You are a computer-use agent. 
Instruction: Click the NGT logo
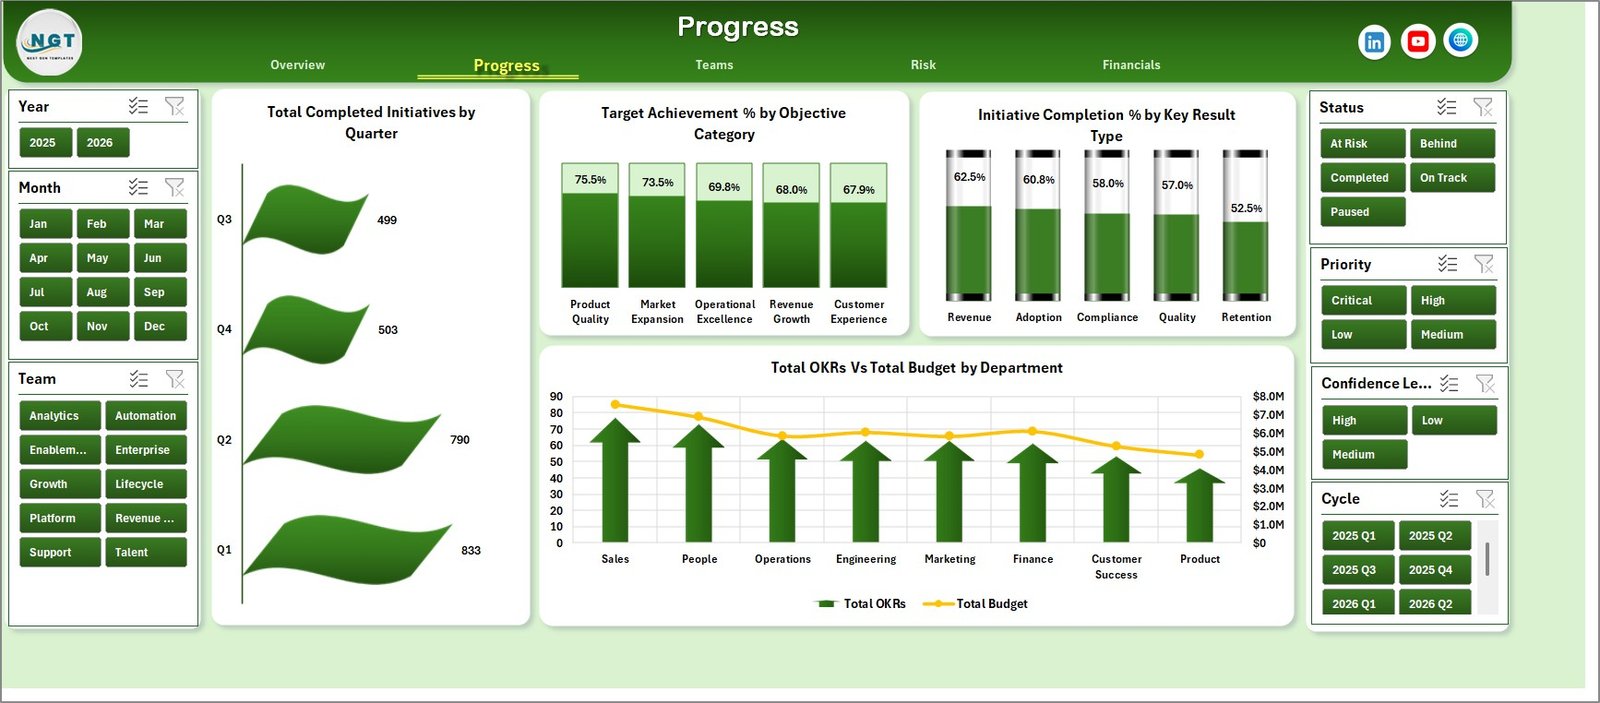[x=49, y=42]
